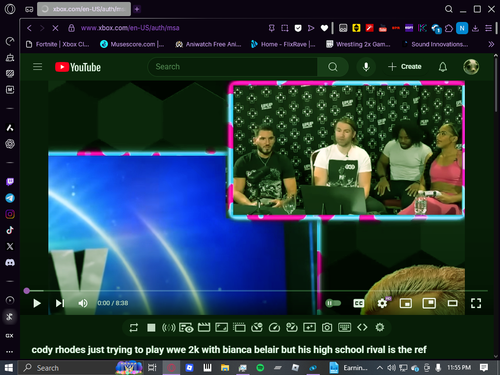Screen dimensions: 500x375
Task: Click the embed code brackets icon
Action: point(362,327)
